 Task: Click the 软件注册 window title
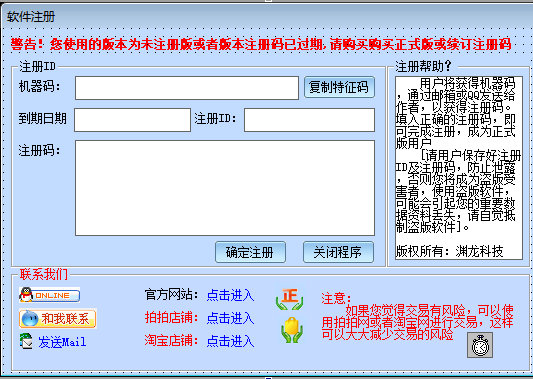point(31,16)
